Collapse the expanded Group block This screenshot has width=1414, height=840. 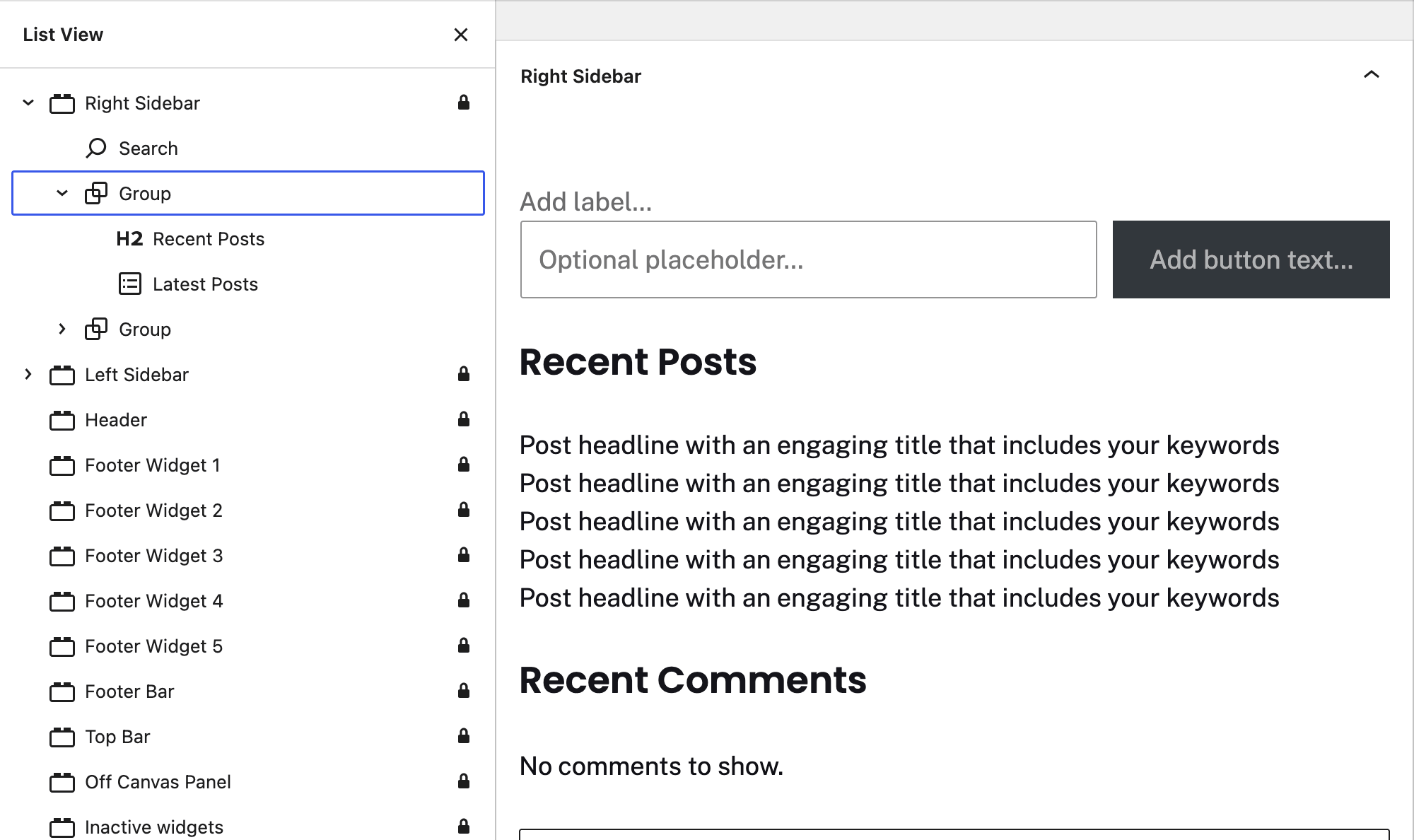click(62, 194)
